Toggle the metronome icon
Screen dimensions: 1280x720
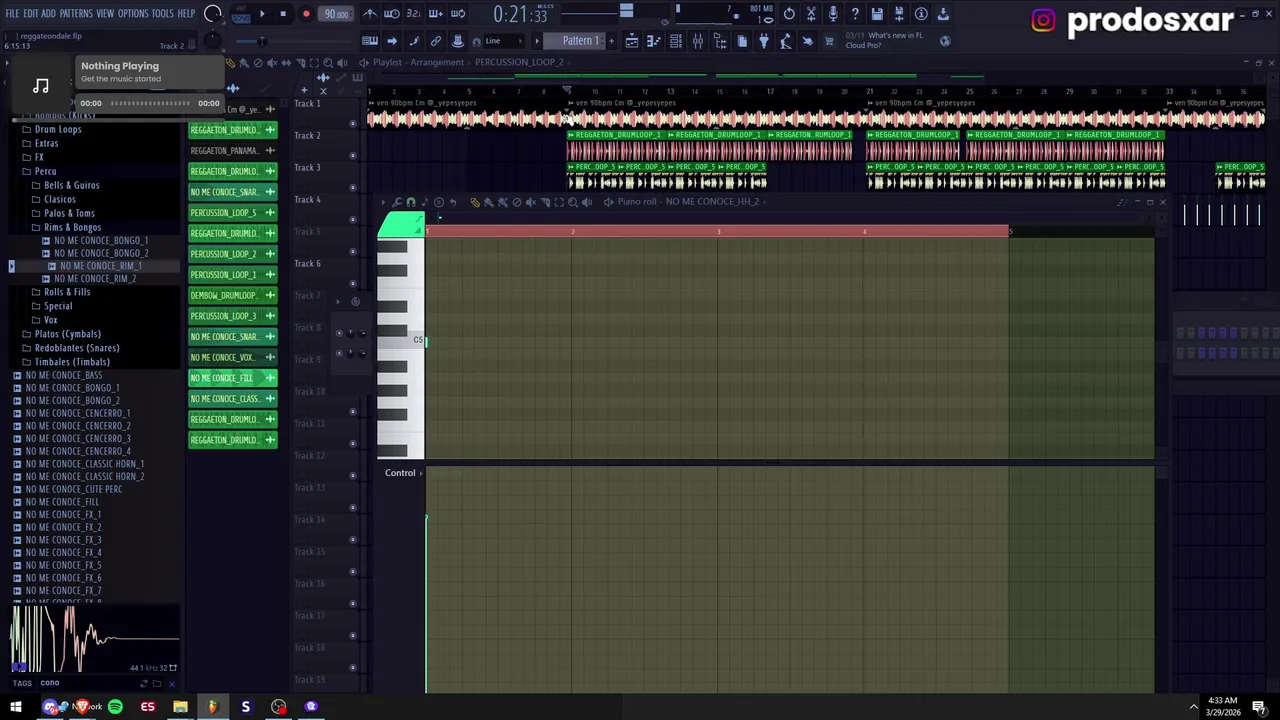click(370, 14)
